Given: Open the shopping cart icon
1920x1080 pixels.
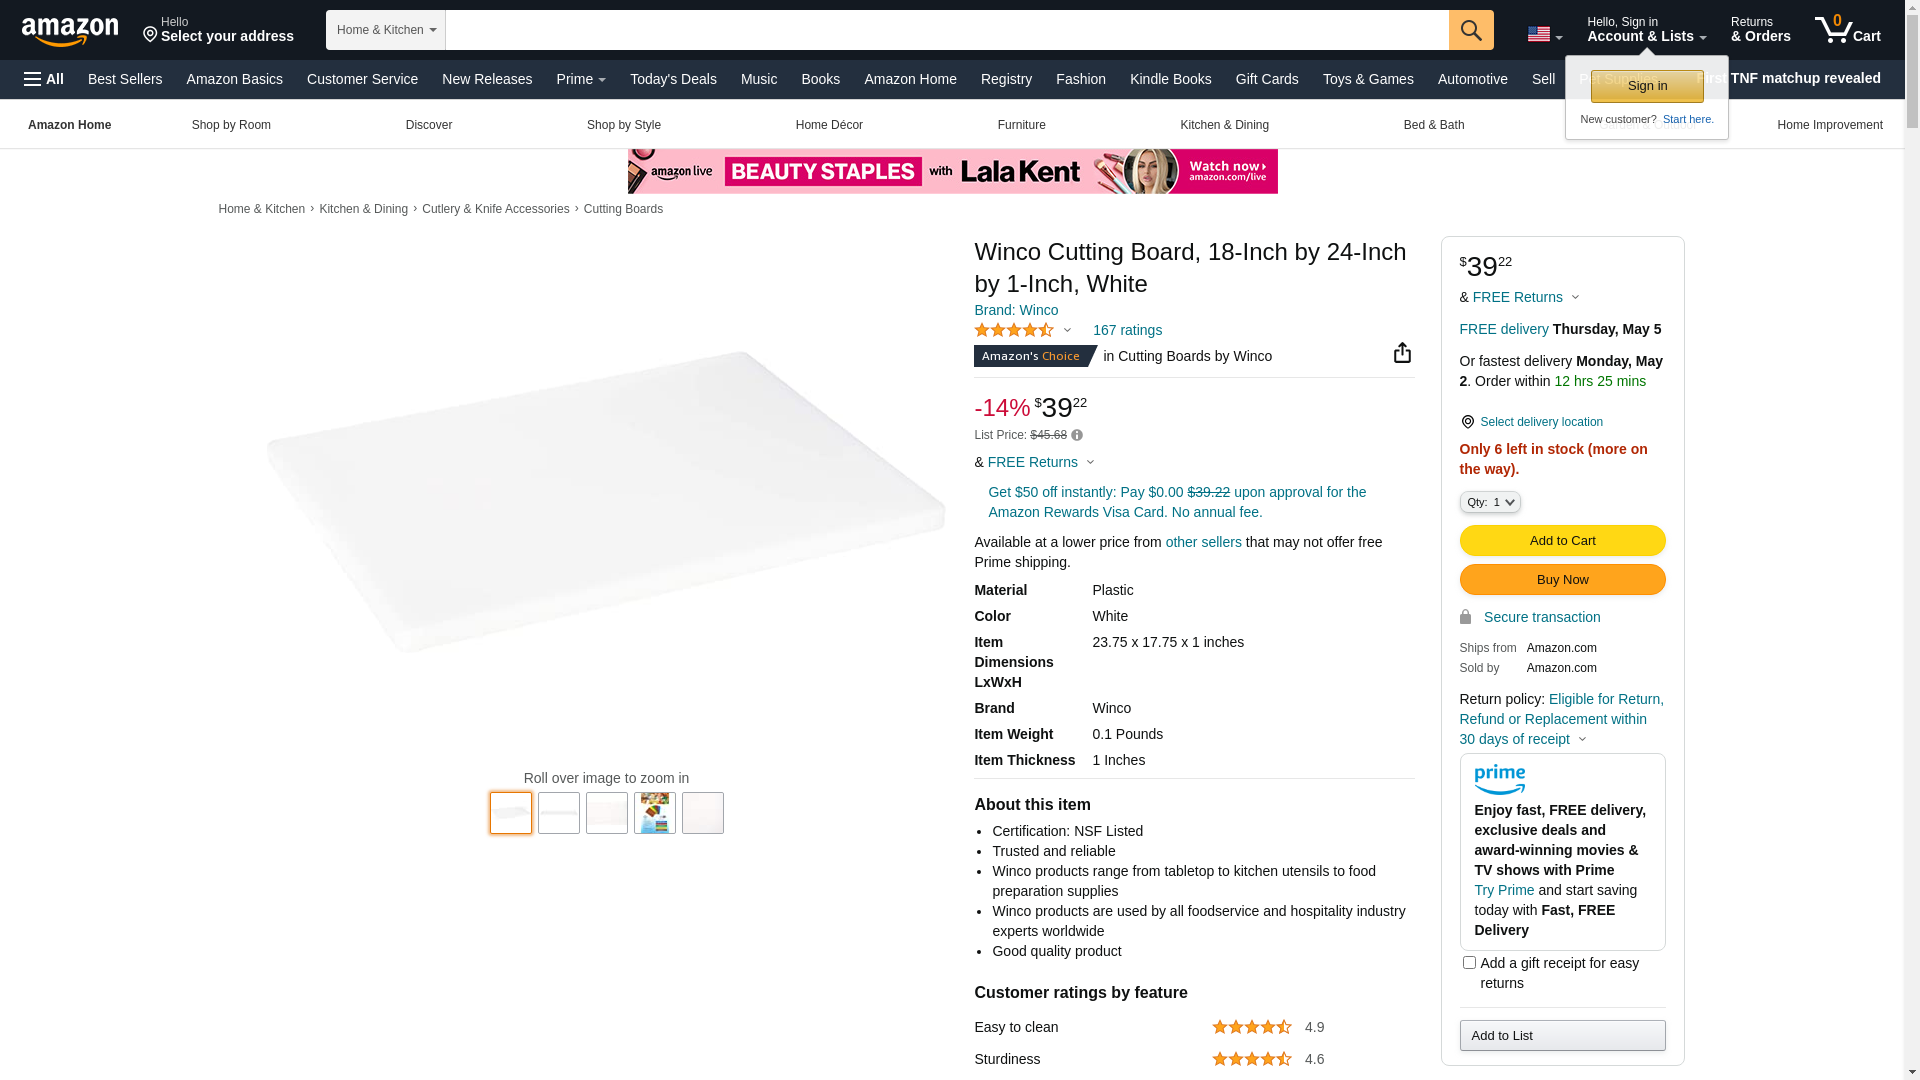Looking at the screenshot, I should click(1848, 30).
